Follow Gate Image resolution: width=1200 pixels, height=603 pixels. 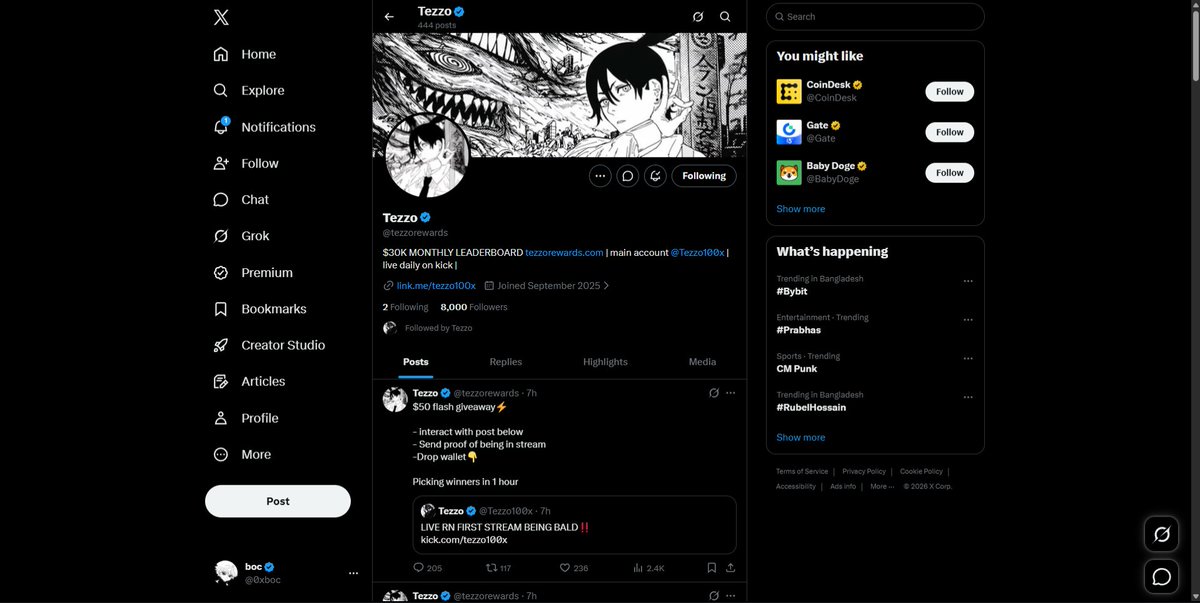coord(949,132)
